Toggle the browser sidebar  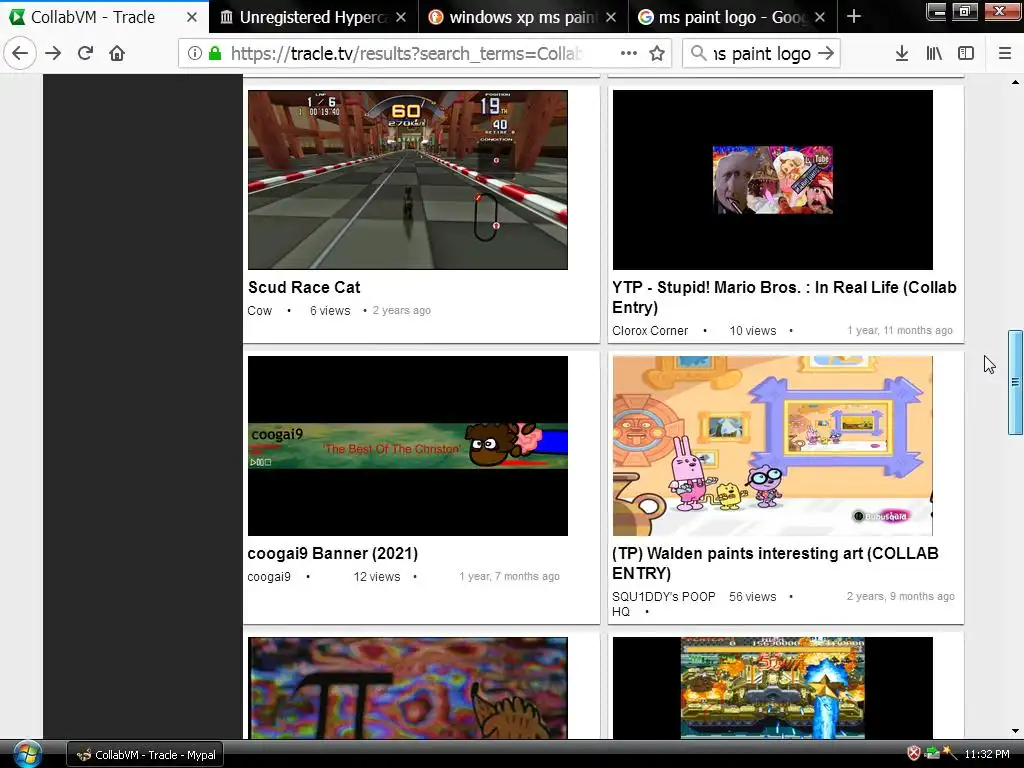coord(966,54)
